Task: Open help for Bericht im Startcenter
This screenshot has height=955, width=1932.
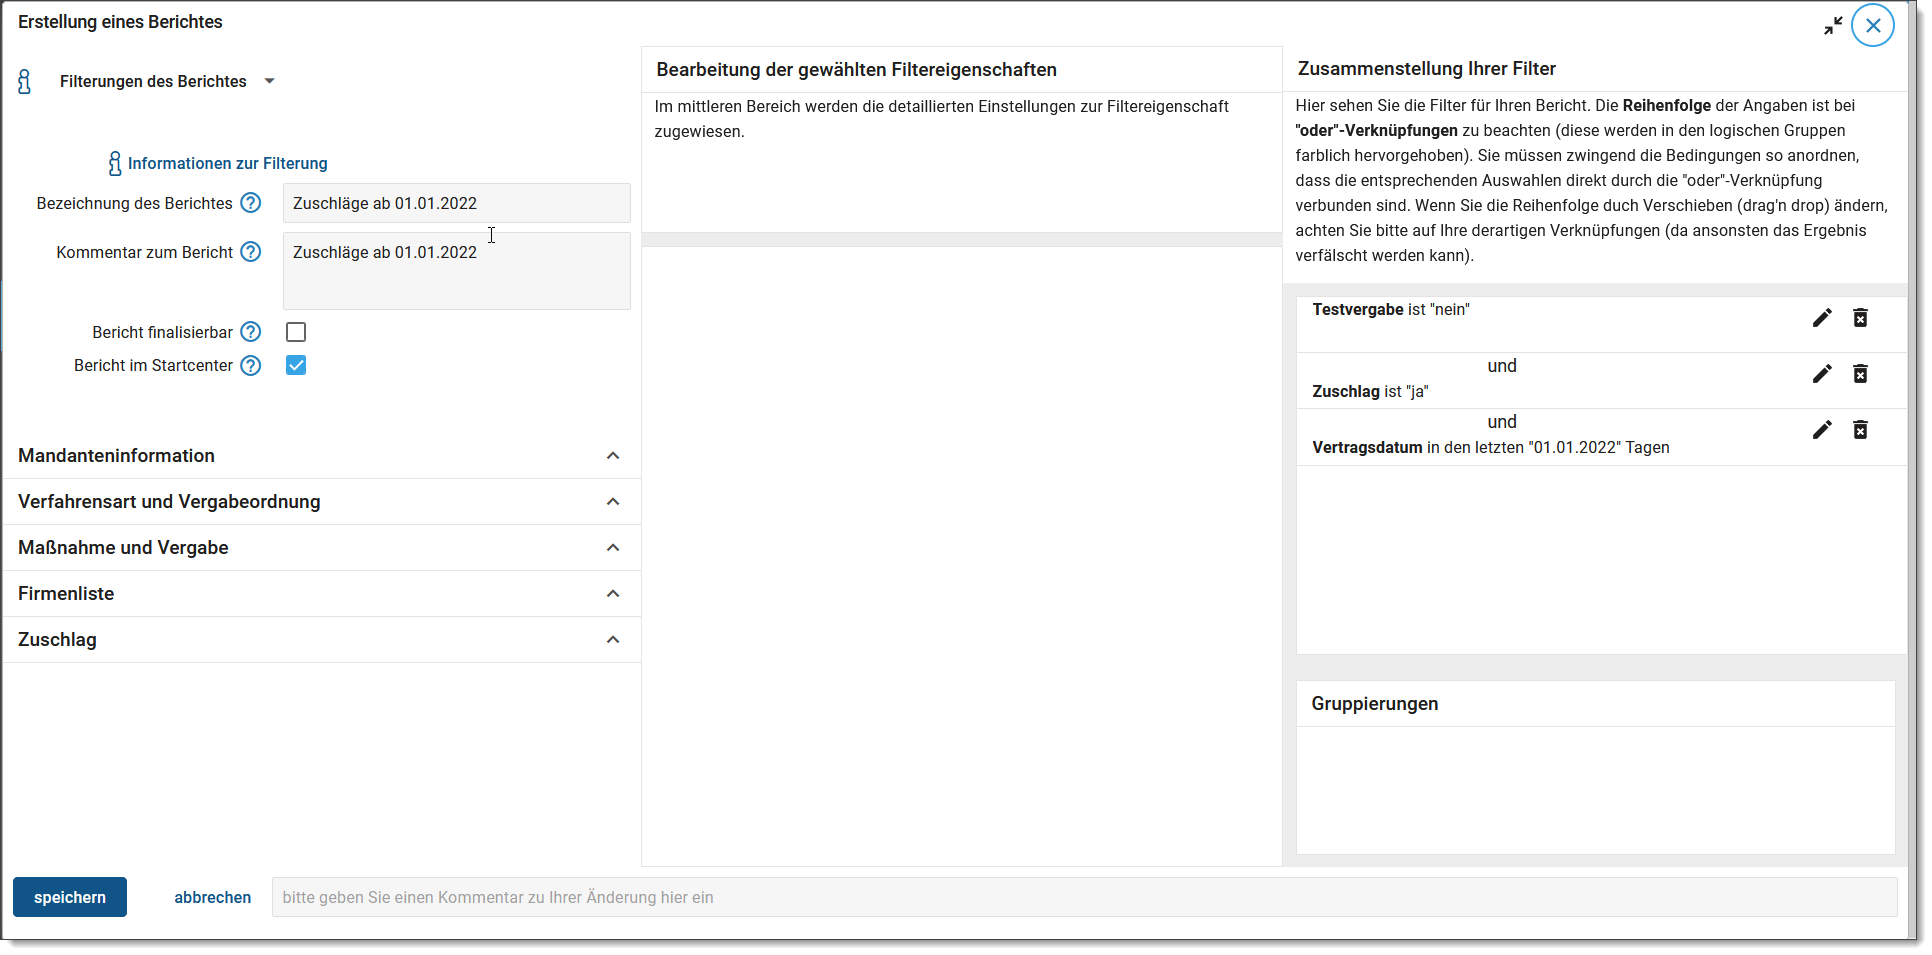Action: coord(251,366)
